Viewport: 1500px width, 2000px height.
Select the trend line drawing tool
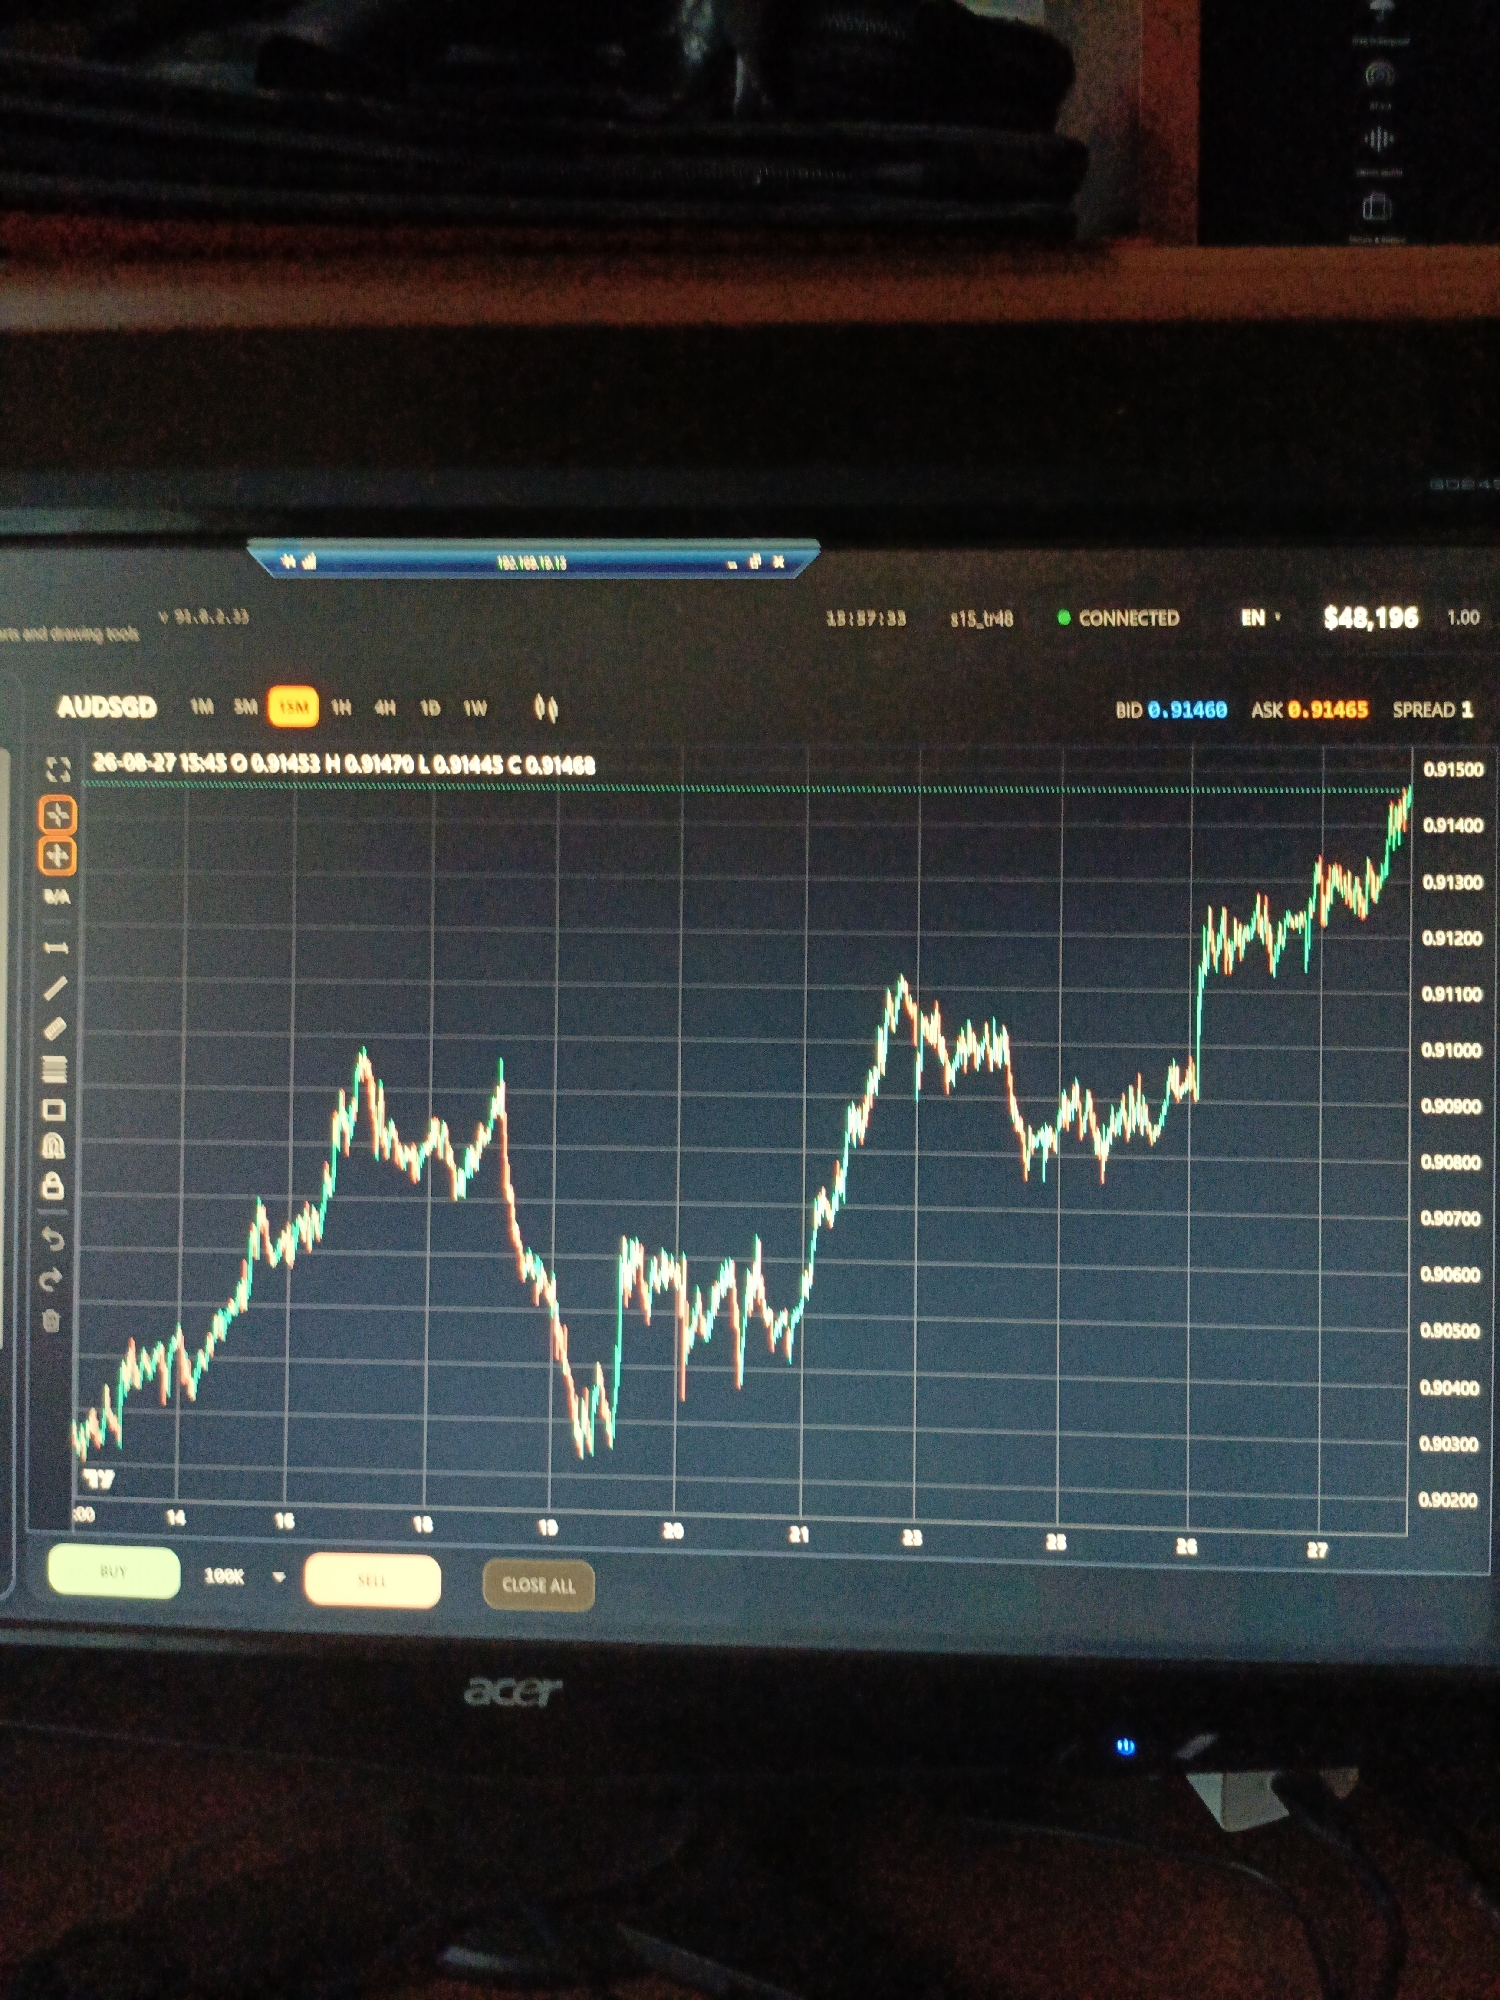[x=56, y=988]
